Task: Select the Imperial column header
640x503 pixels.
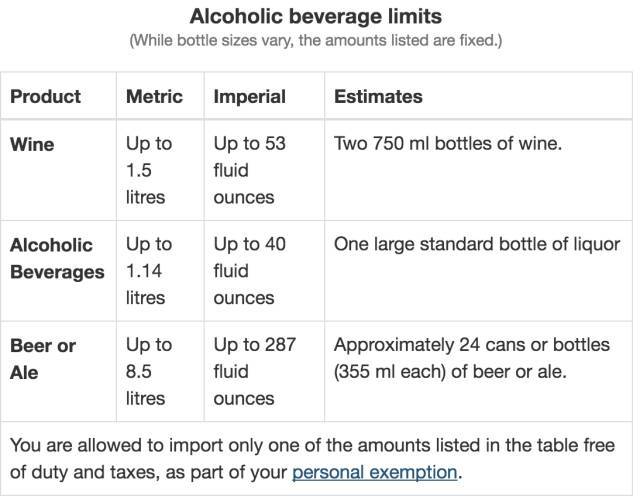Action: pos(249,97)
